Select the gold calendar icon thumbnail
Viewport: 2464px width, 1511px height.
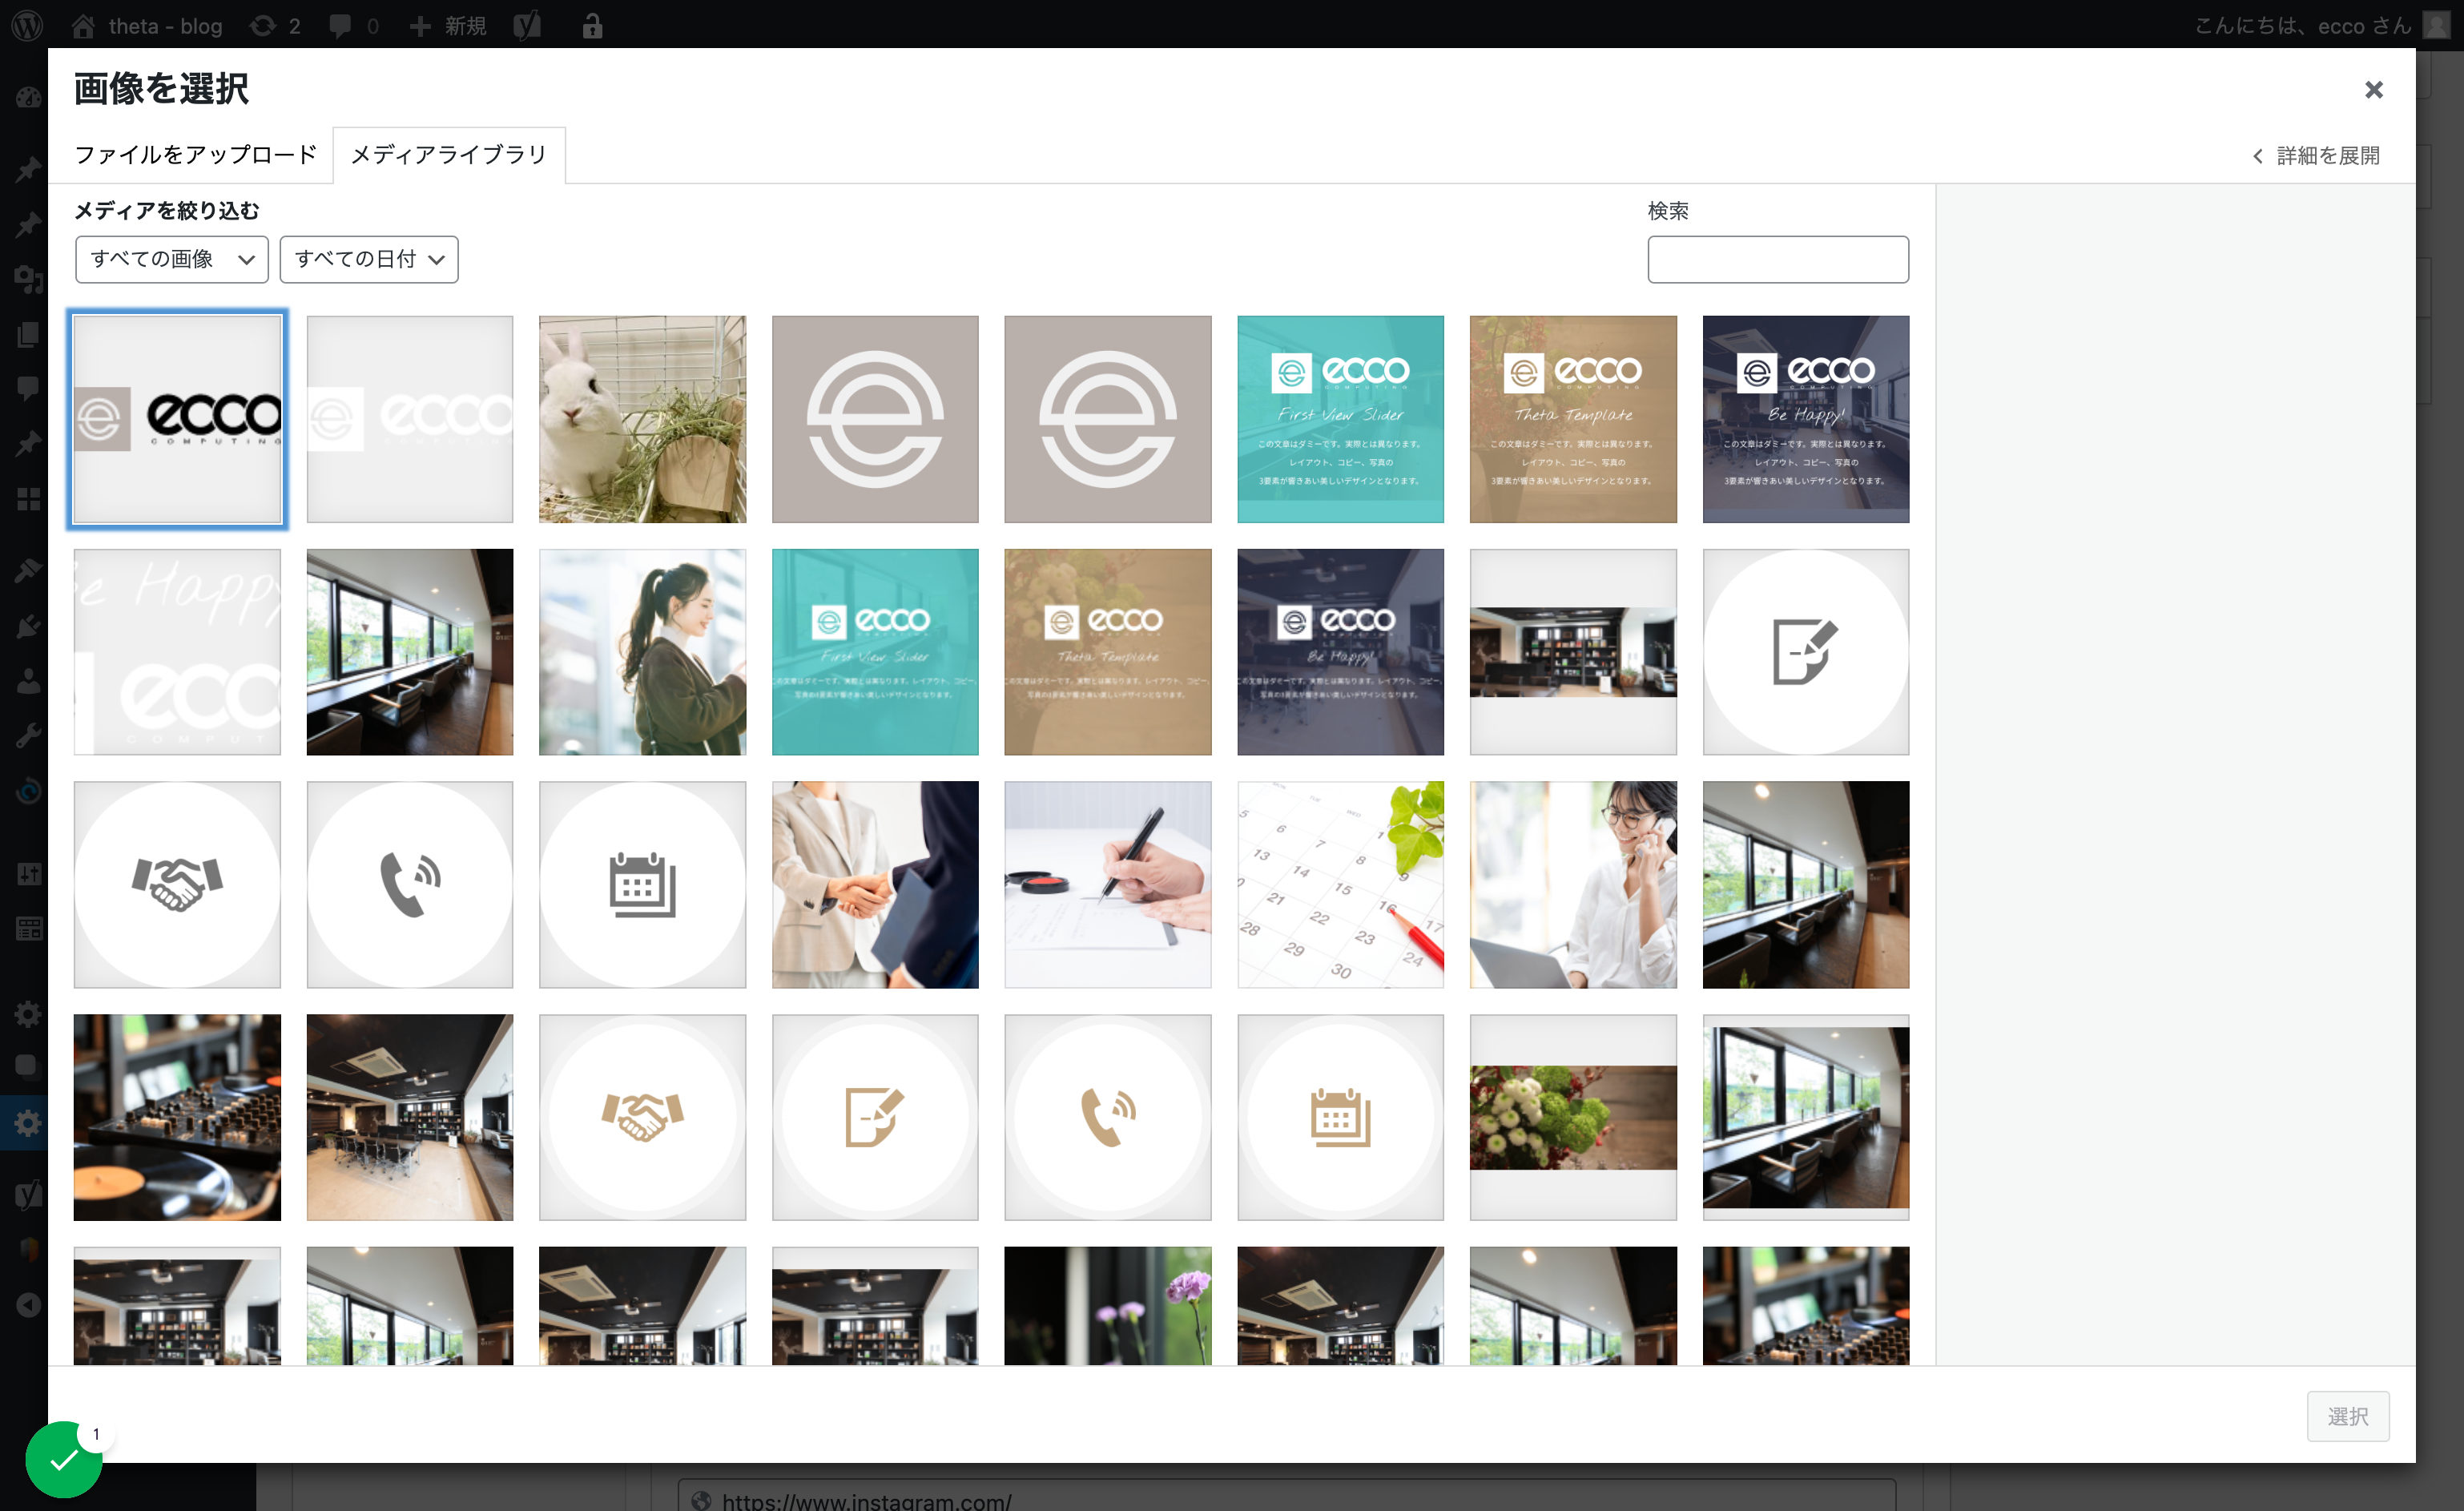click(1340, 1117)
